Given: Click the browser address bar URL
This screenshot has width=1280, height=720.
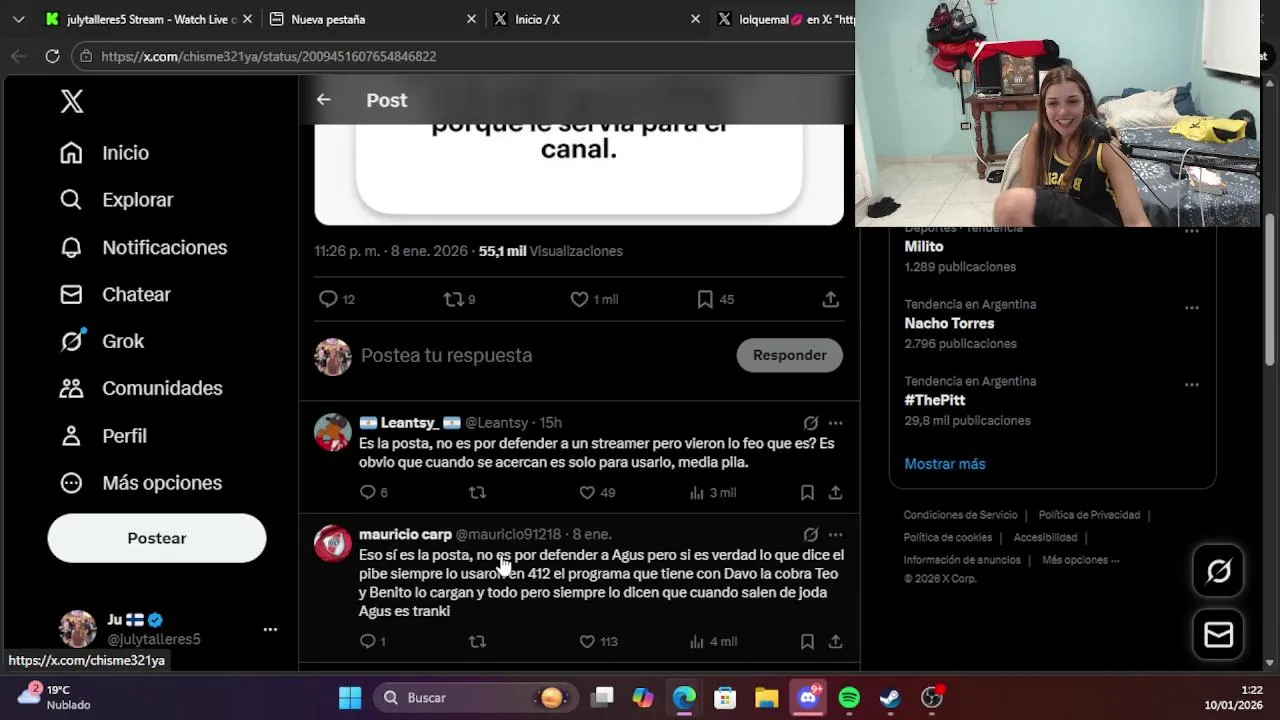Looking at the screenshot, I should pyautogui.click(x=269, y=57).
